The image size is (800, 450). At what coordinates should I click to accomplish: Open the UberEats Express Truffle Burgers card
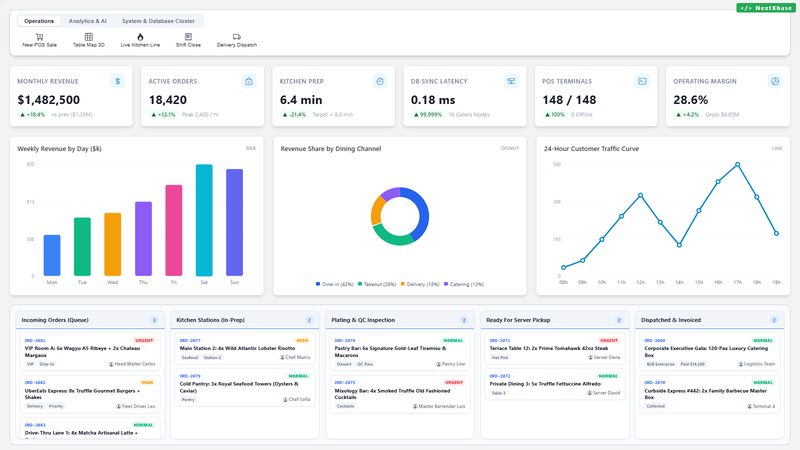pos(89,394)
